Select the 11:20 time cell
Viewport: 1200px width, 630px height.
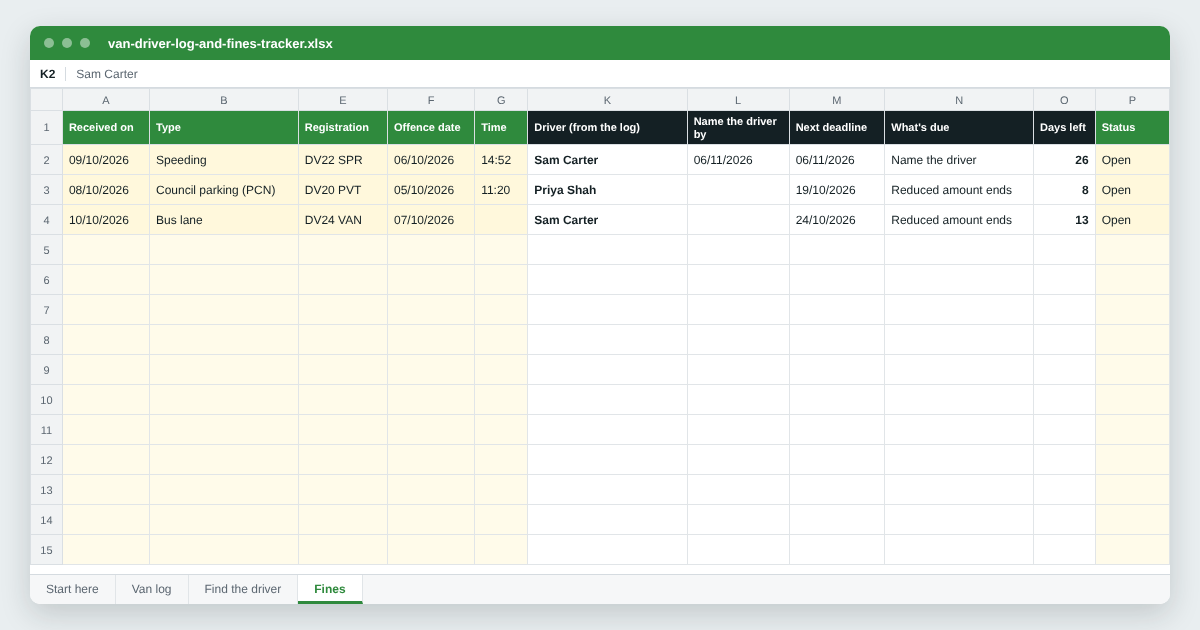tap(501, 190)
